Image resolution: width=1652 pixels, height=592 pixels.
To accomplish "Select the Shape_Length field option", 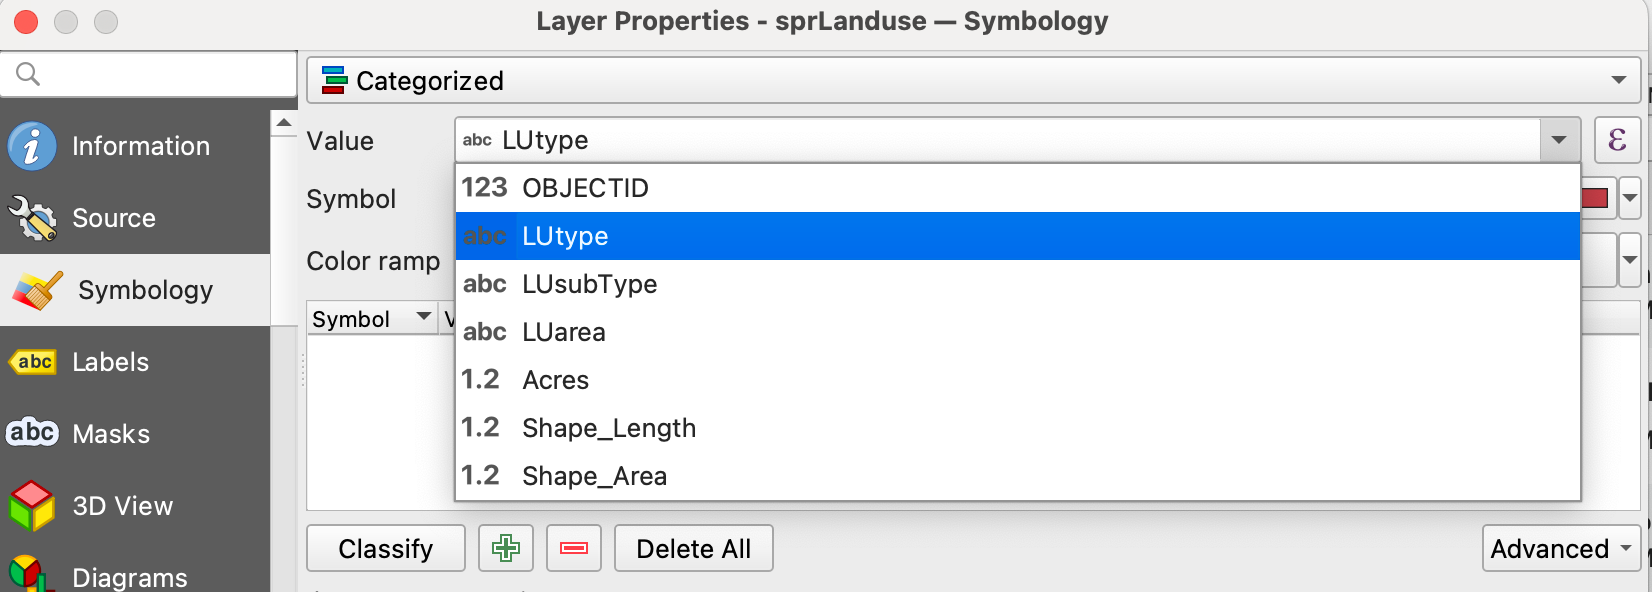I will coord(608,428).
